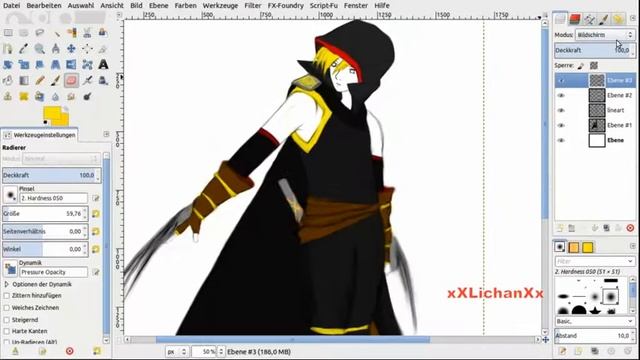
Task: Enable Steigernd checkbox
Action: [x=7, y=320]
